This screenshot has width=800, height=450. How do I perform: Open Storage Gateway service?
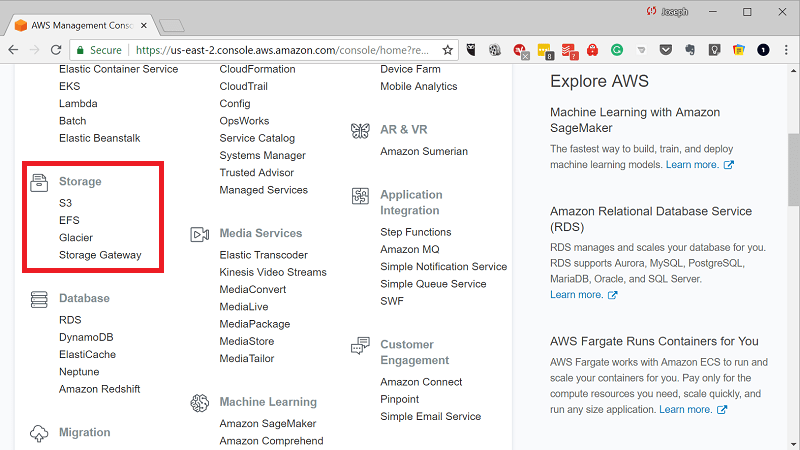pyautogui.click(x=100, y=255)
